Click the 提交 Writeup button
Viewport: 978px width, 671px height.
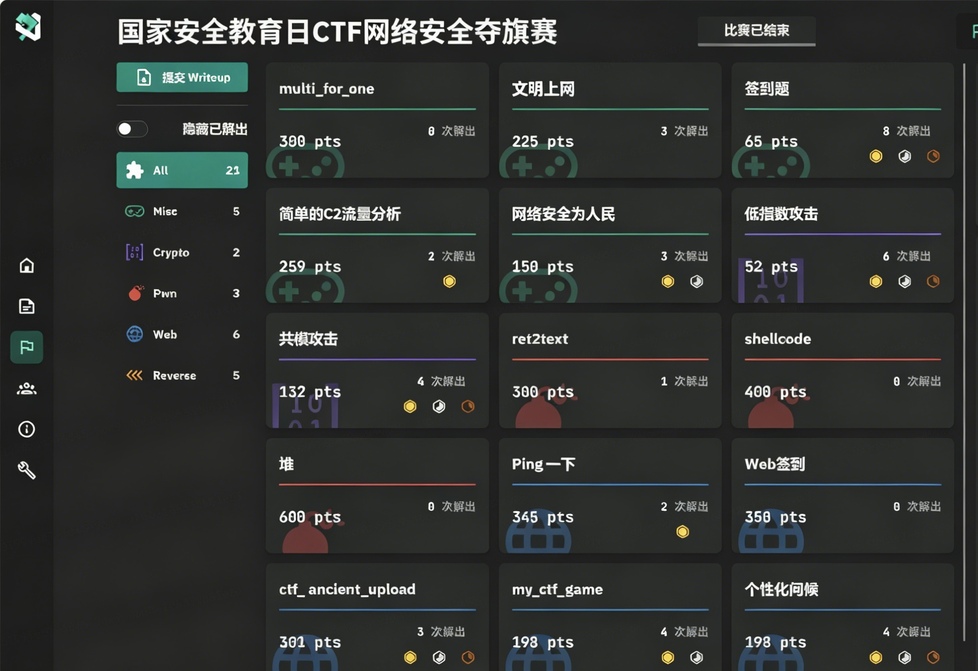182,77
